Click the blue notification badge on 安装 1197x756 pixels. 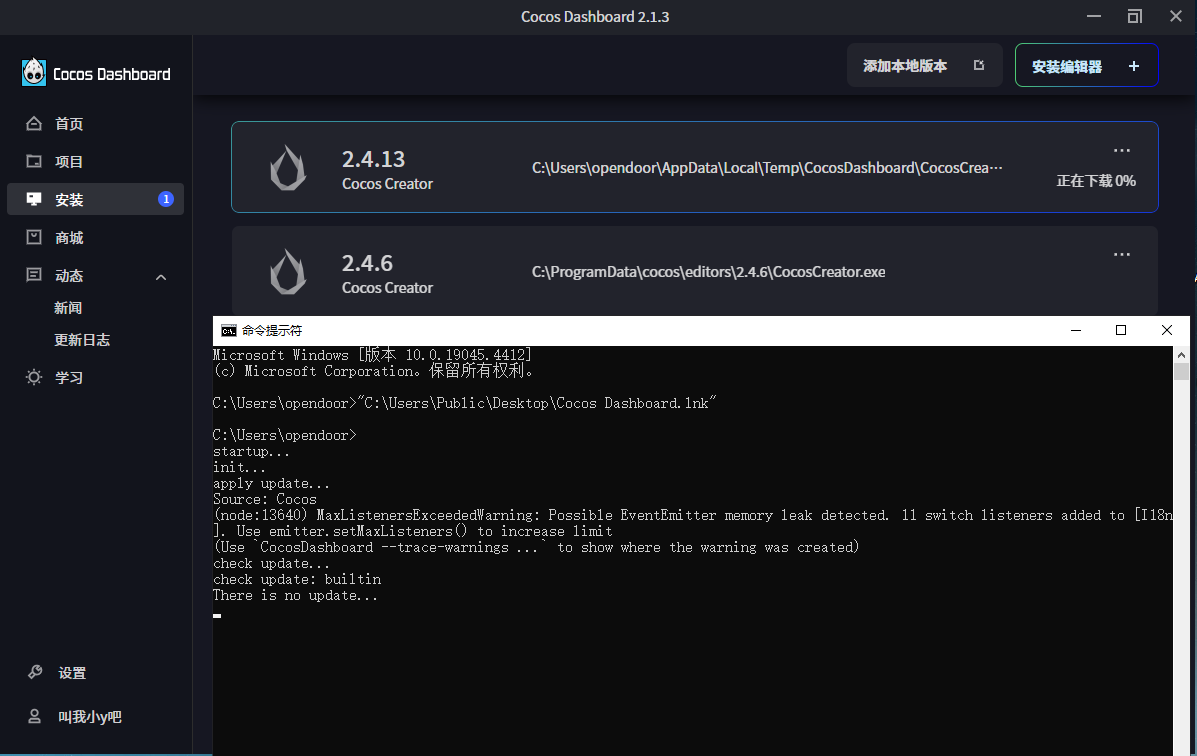click(166, 199)
